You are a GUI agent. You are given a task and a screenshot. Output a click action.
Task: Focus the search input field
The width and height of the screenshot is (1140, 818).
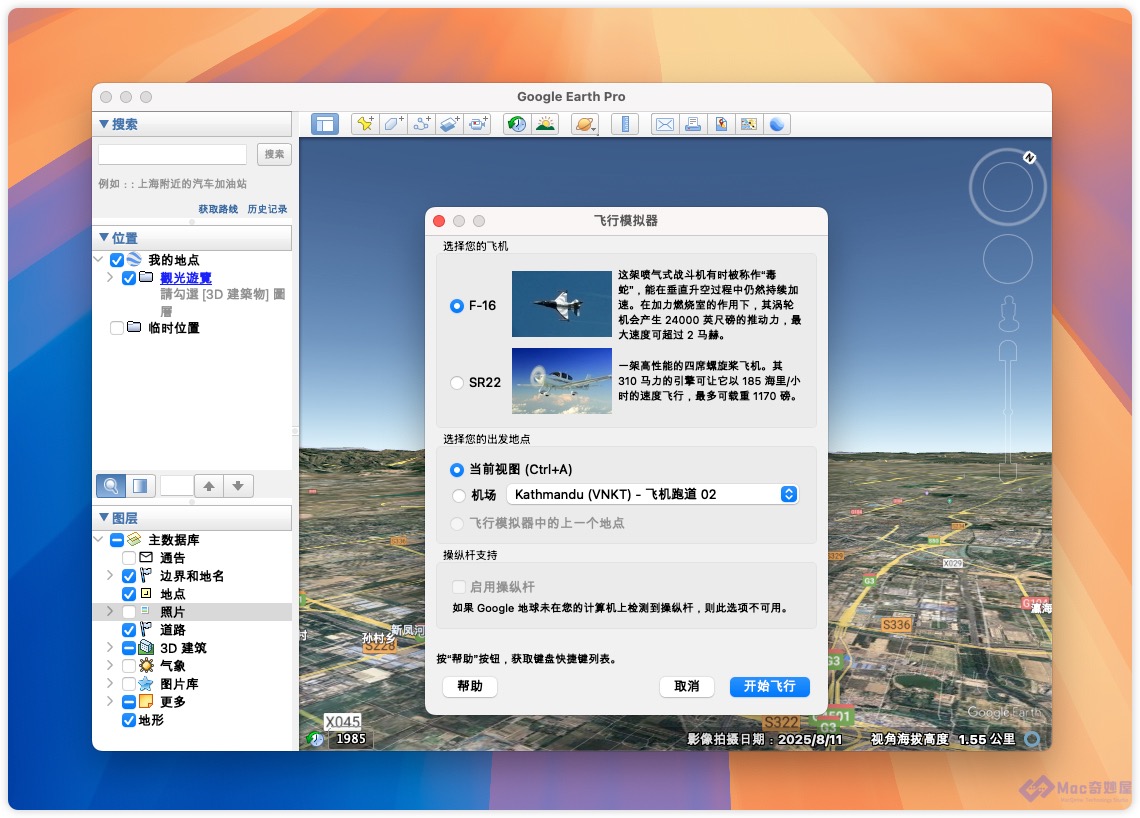tap(172, 154)
